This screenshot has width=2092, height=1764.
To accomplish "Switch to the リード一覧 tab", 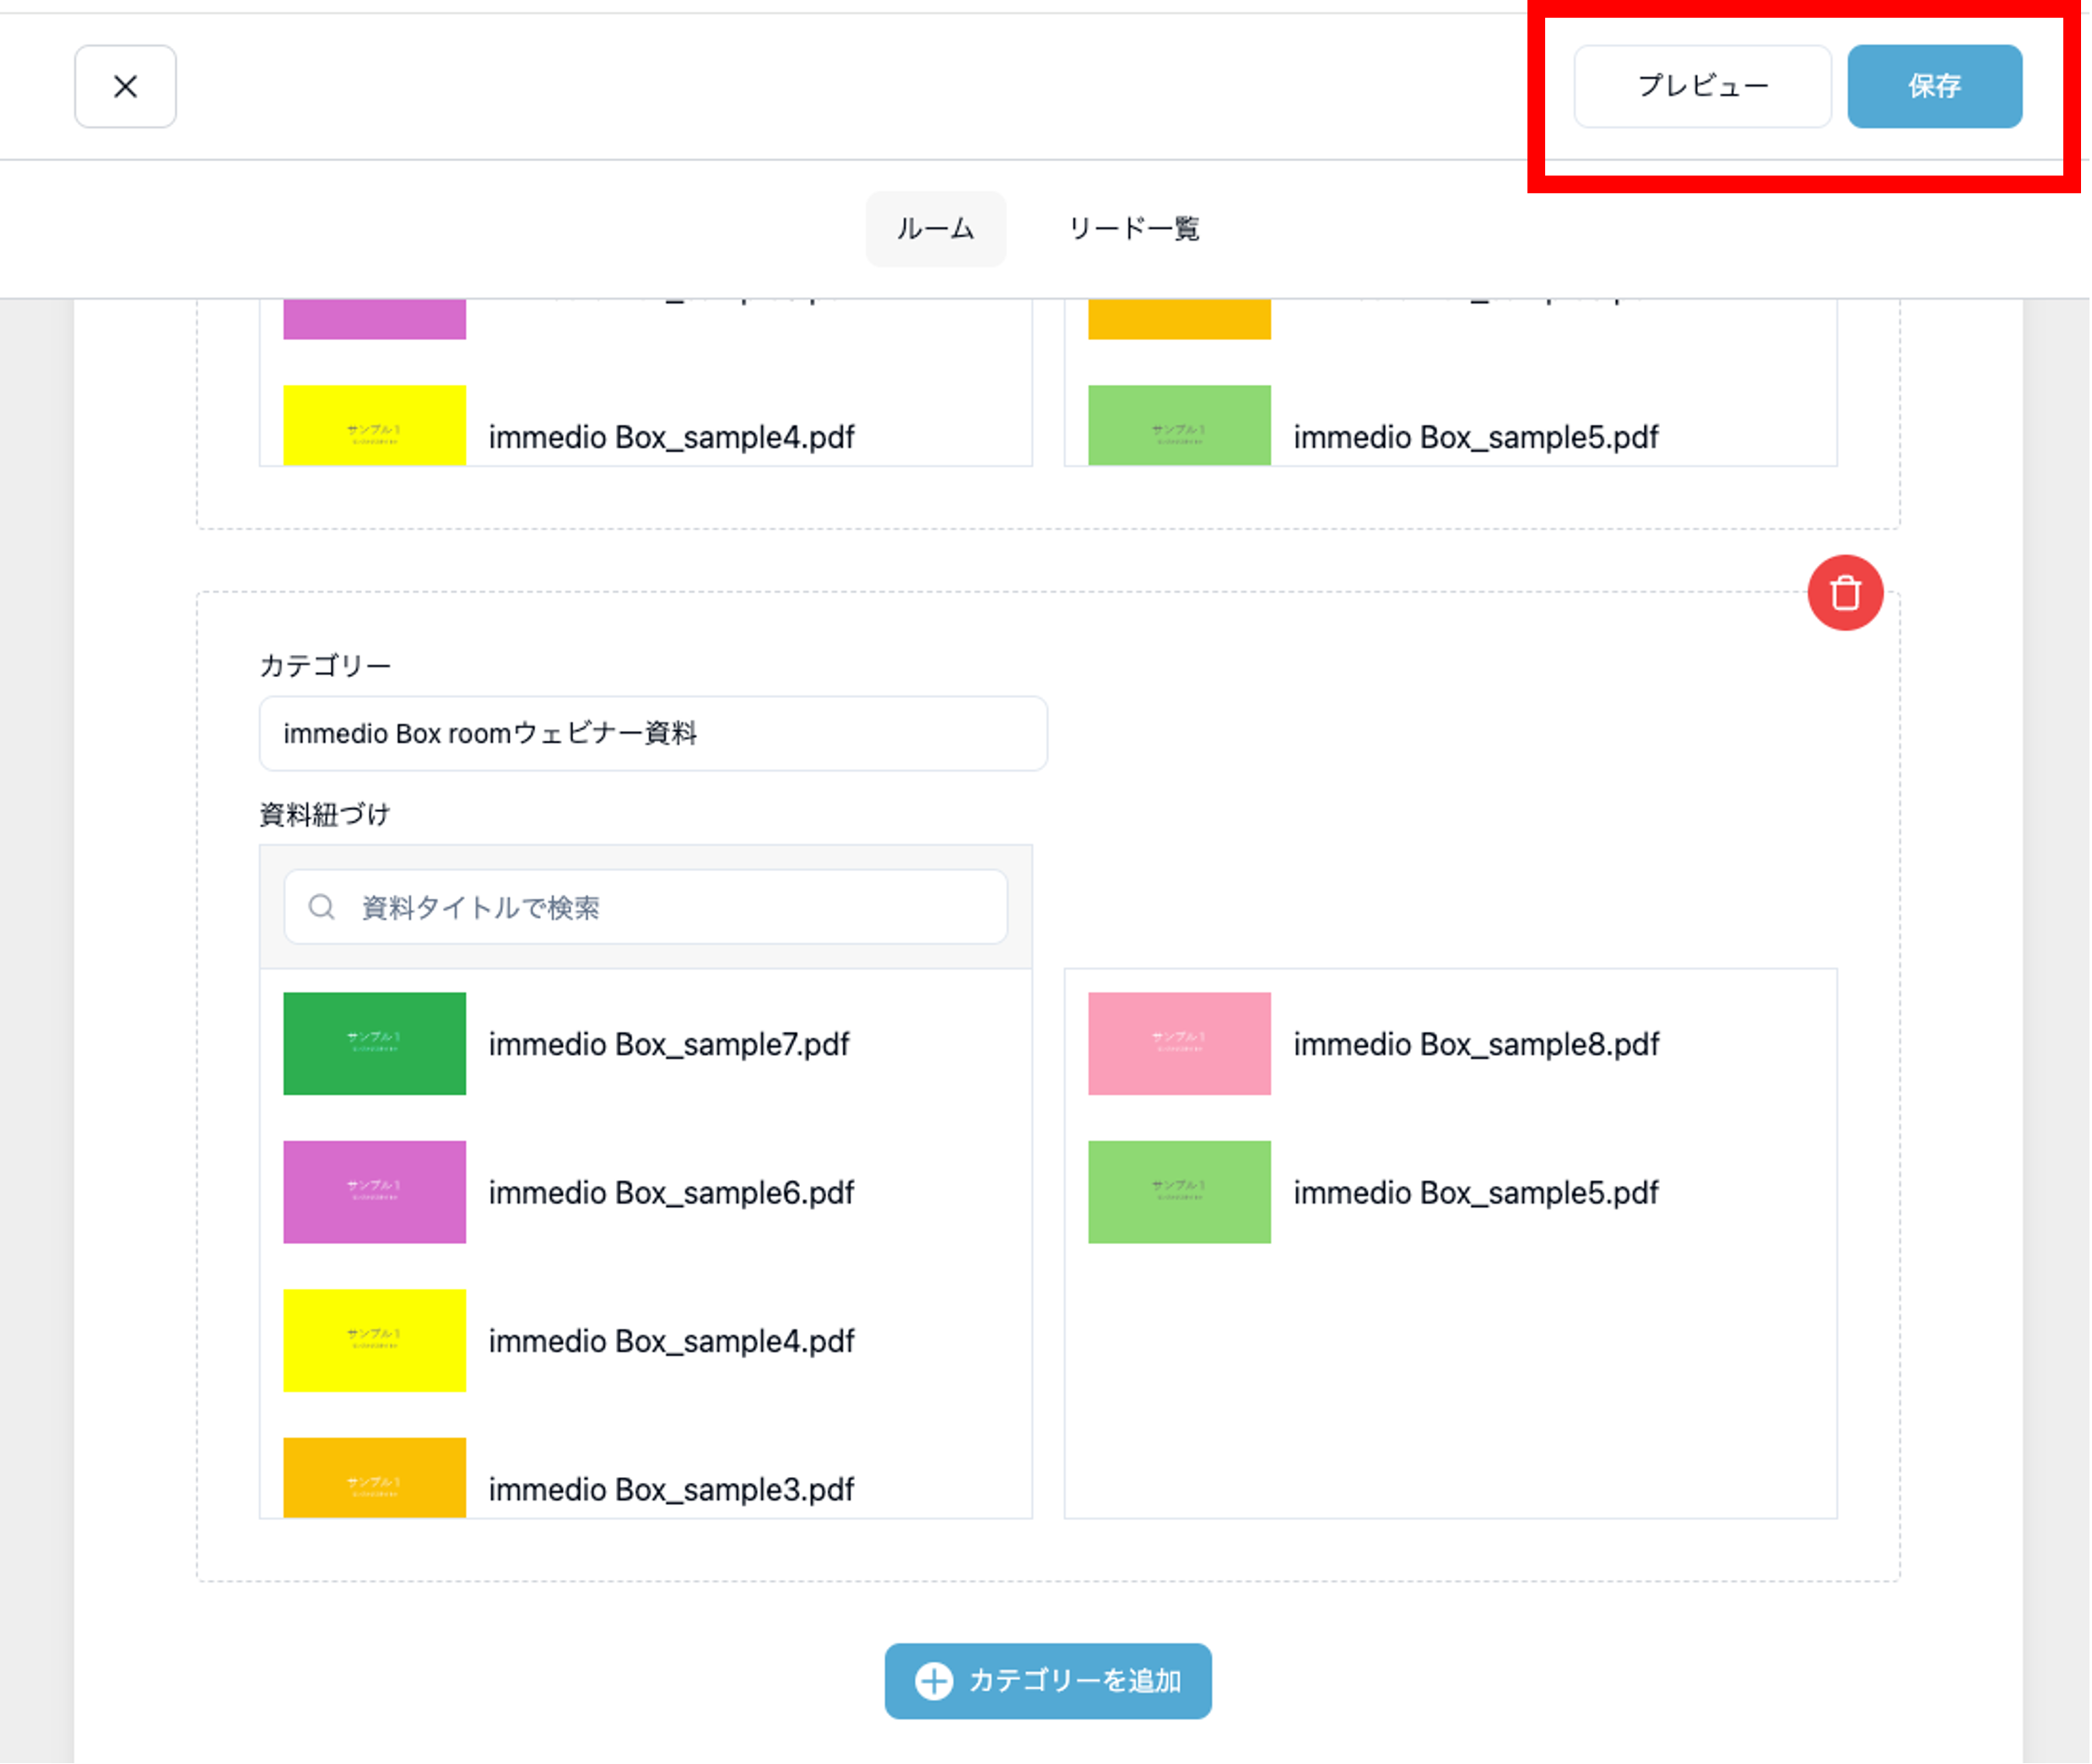I will point(1133,229).
